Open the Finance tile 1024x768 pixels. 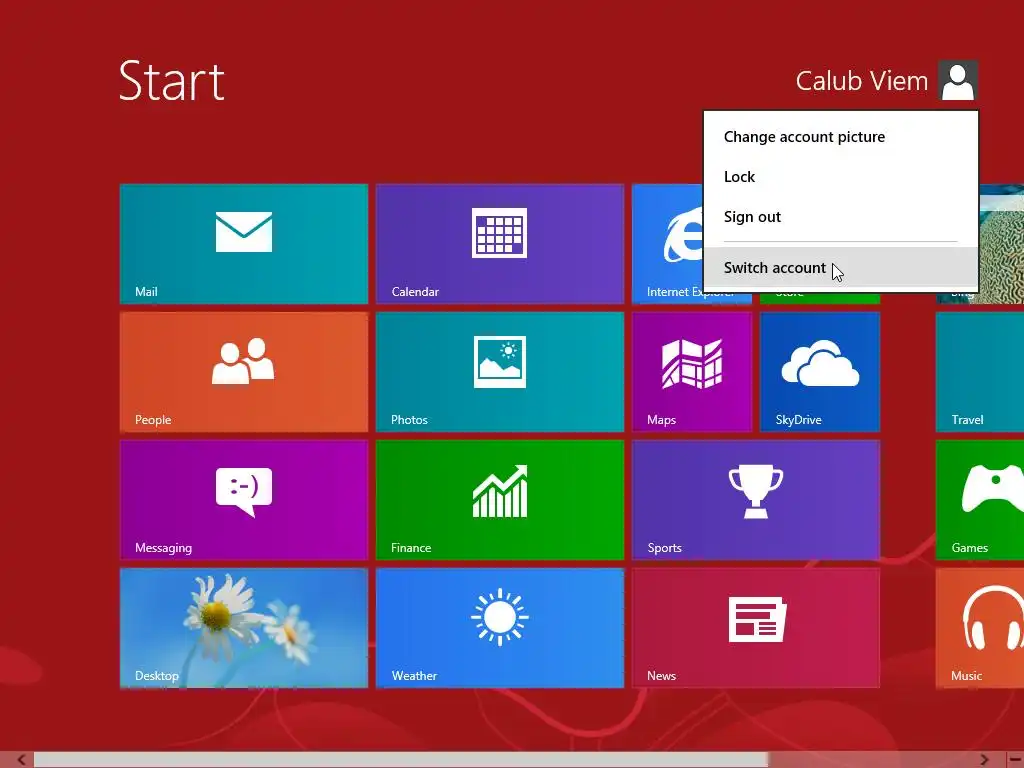click(x=500, y=500)
